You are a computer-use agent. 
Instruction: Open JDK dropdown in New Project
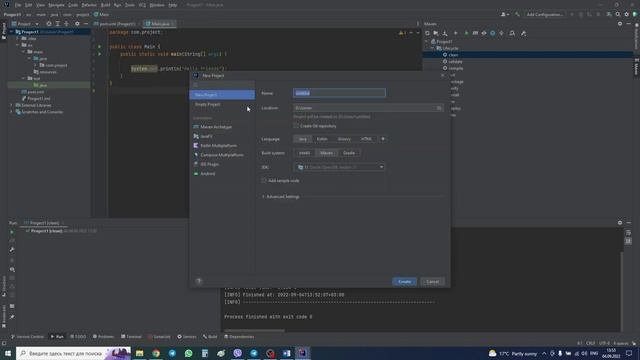pyautogui.click(x=339, y=167)
